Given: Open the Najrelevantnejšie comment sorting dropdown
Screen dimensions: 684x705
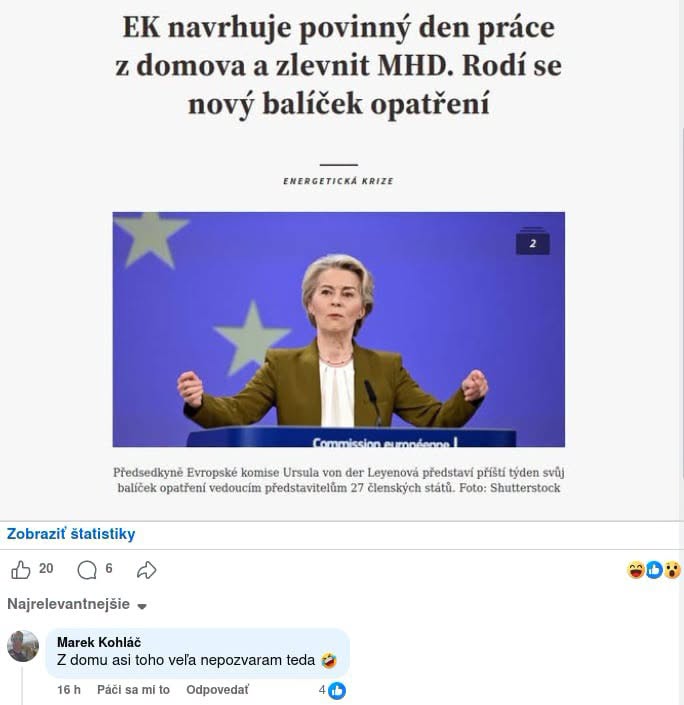Looking at the screenshot, I should coord(77,604).
